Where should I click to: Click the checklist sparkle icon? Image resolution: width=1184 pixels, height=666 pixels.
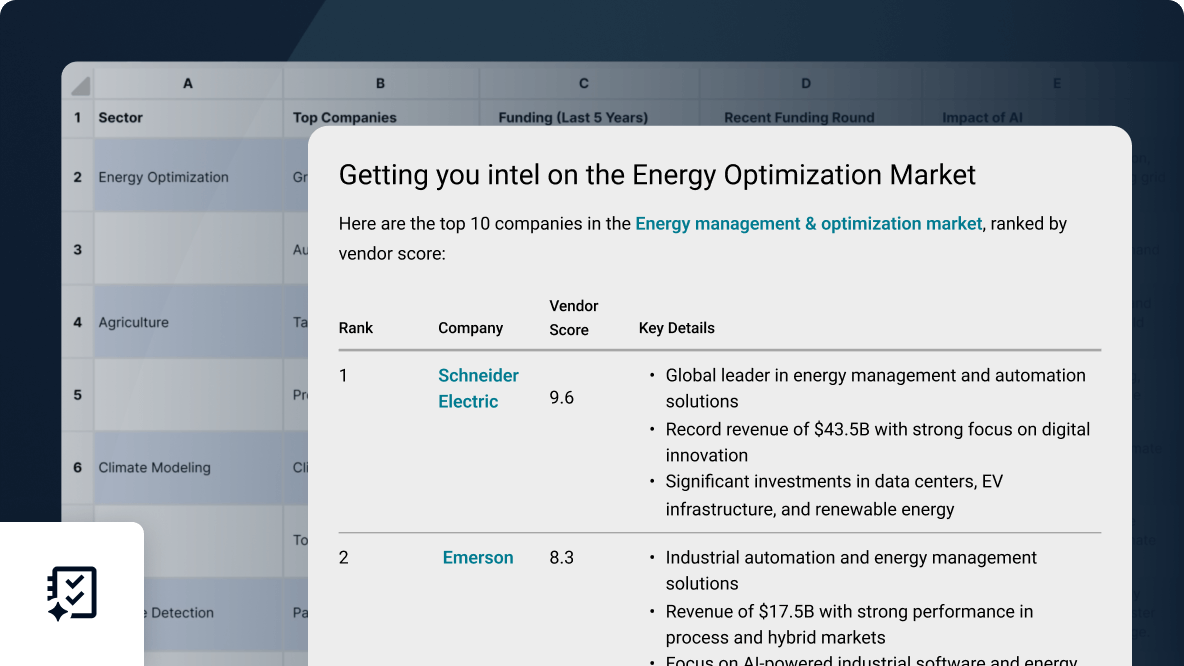[72, 594]
